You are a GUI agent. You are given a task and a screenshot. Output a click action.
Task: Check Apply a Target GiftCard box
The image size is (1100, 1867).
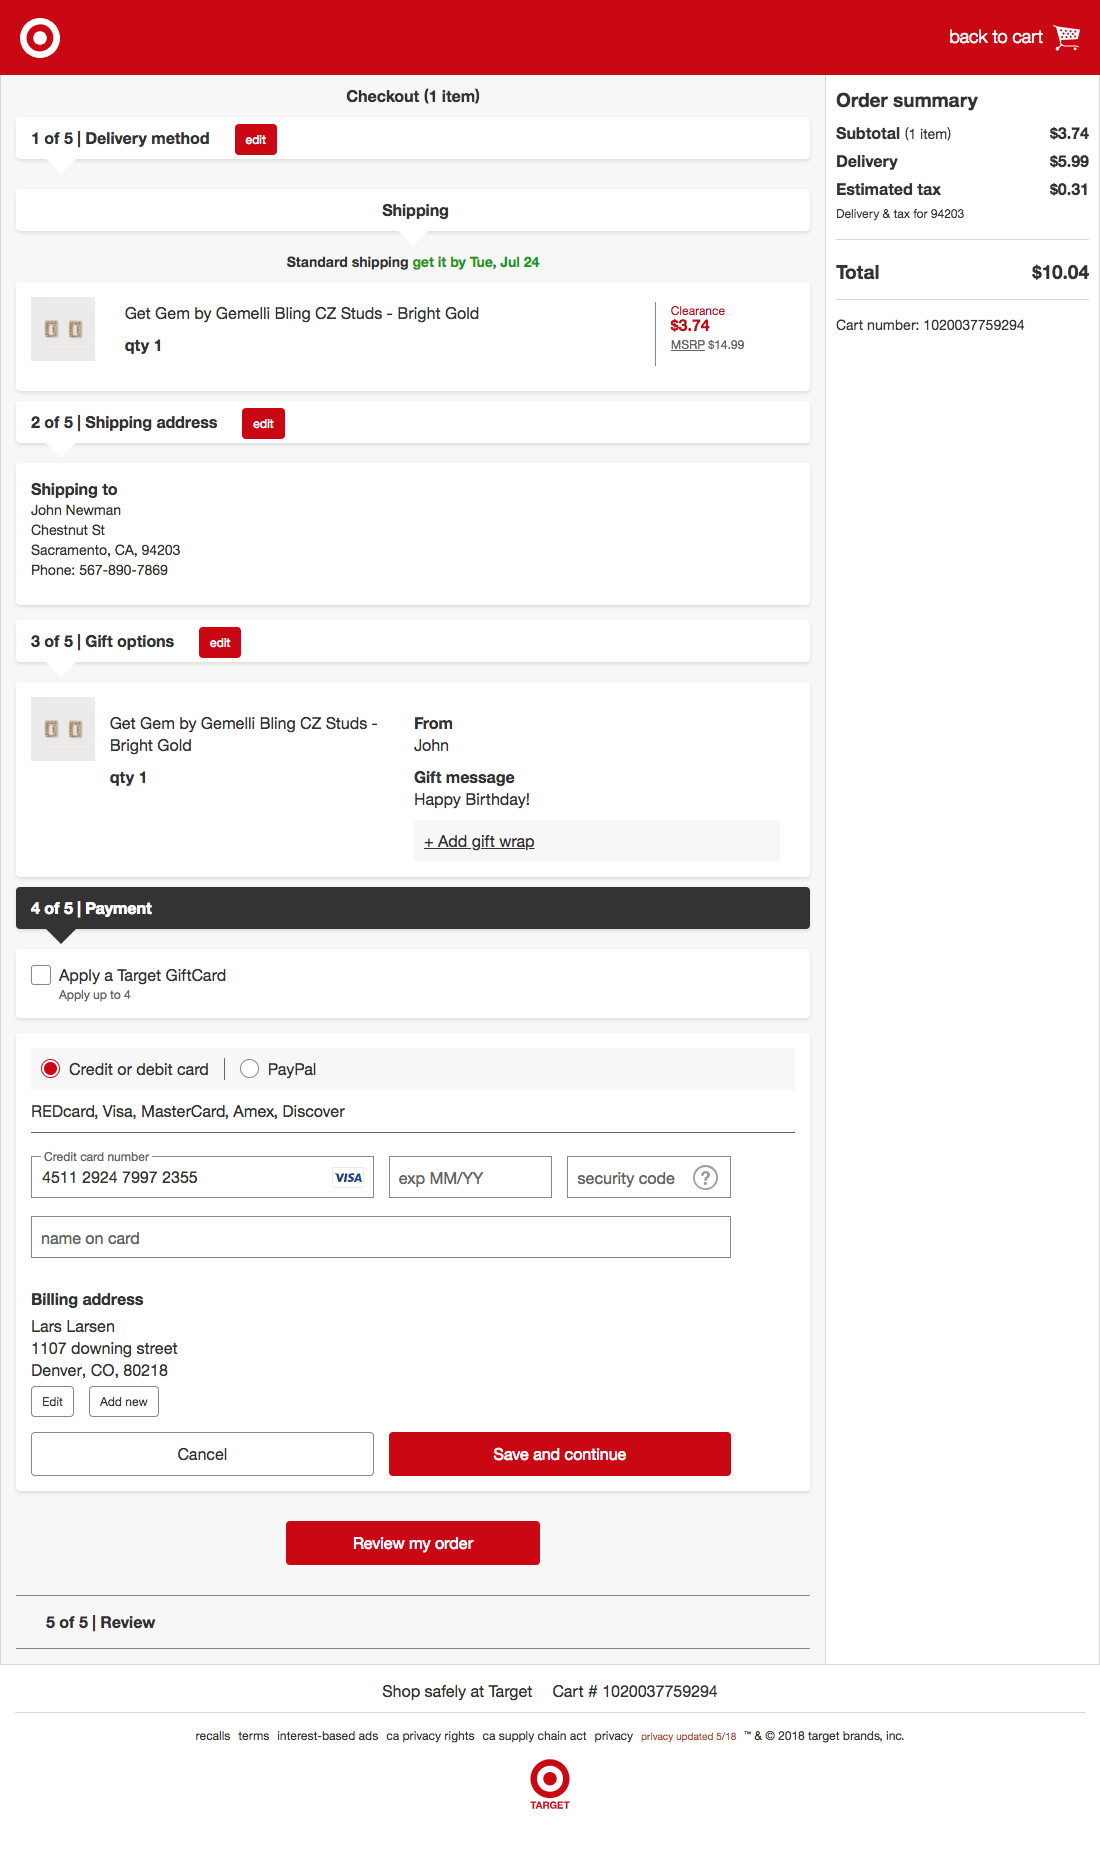coord(41,975)
